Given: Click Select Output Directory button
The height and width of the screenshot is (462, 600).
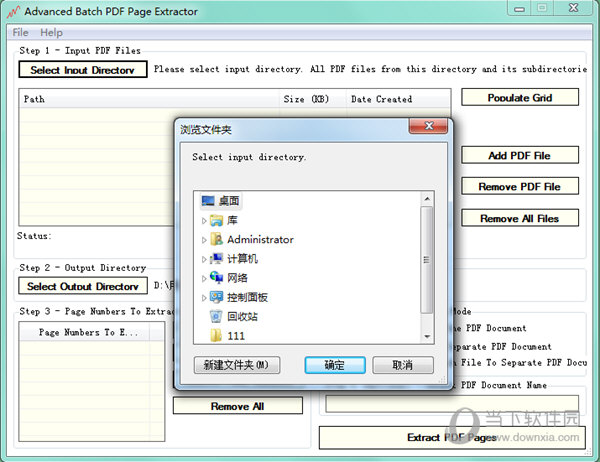Looking at the screenshot, I should 83,286.
